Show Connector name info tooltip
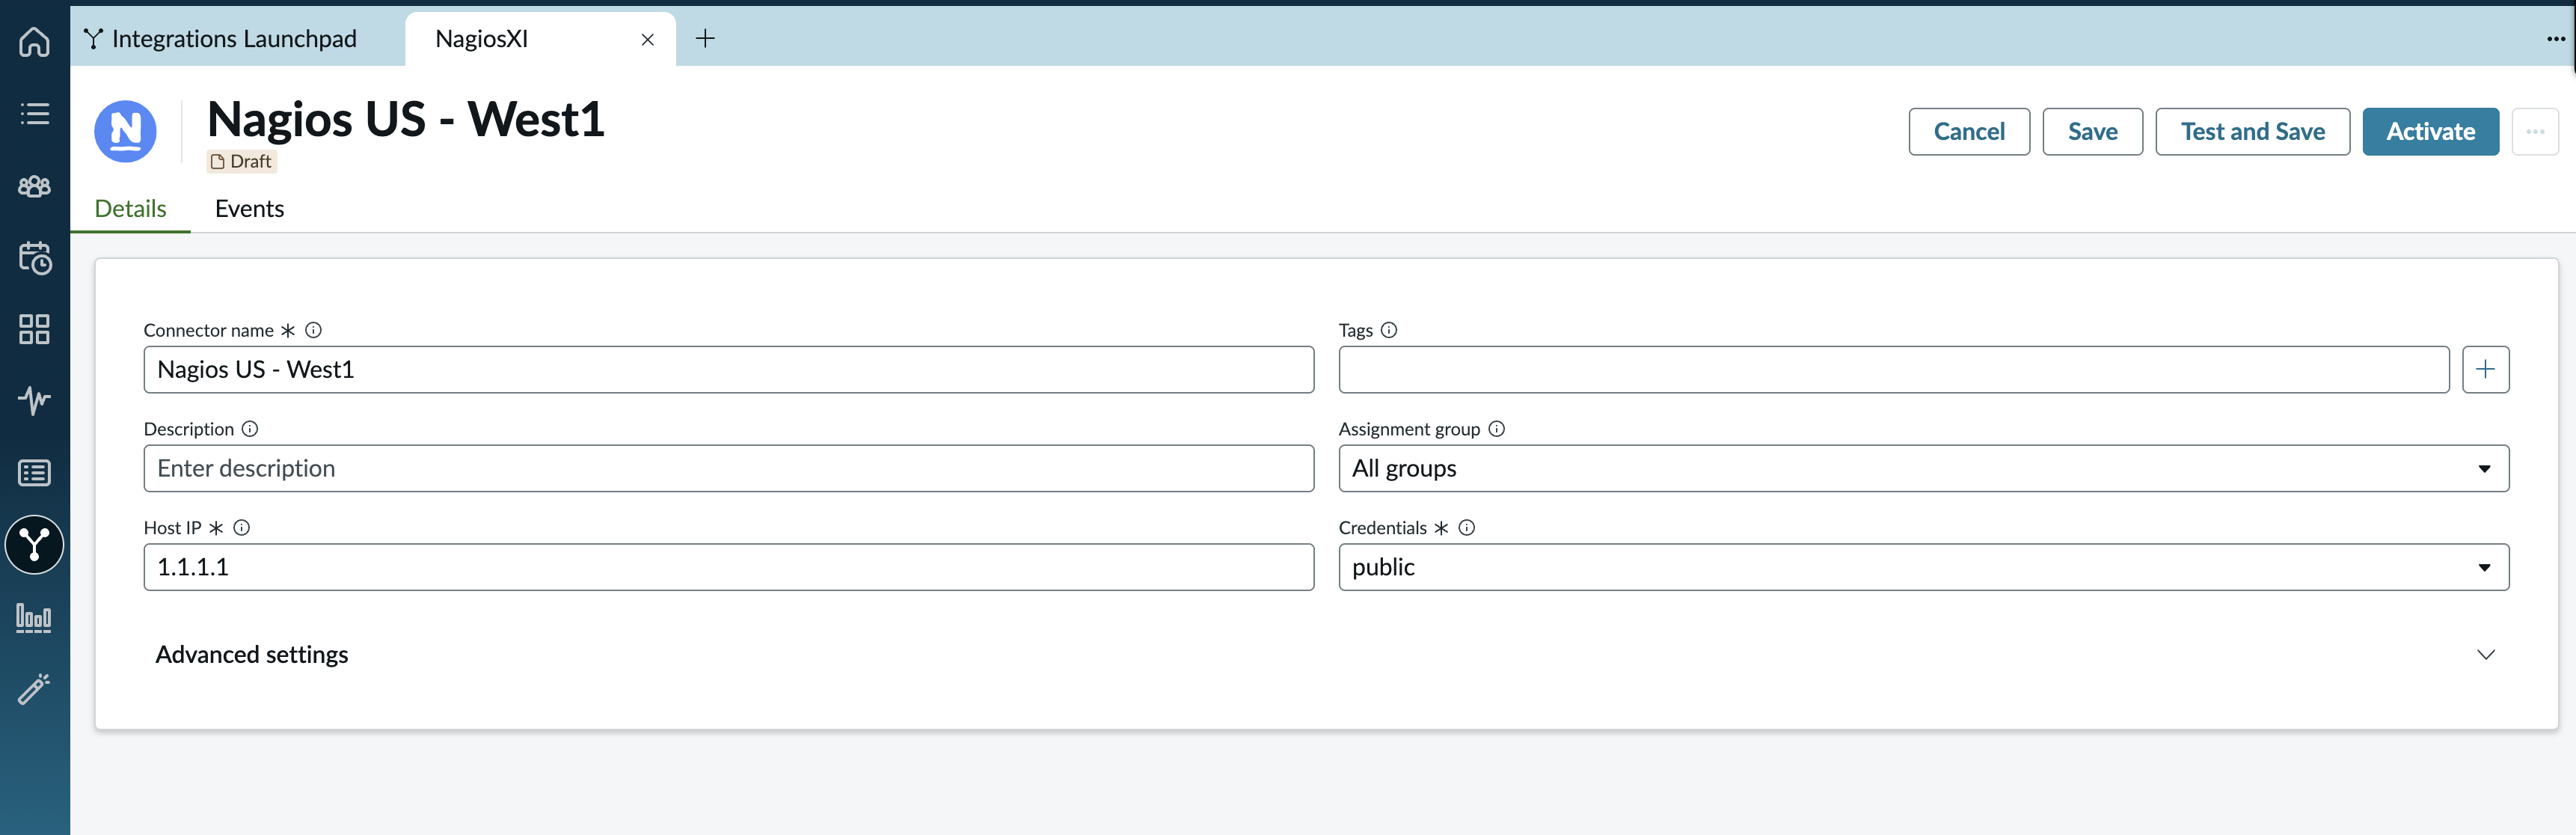This screenshot has height=835, width=2576. (313, 330)
